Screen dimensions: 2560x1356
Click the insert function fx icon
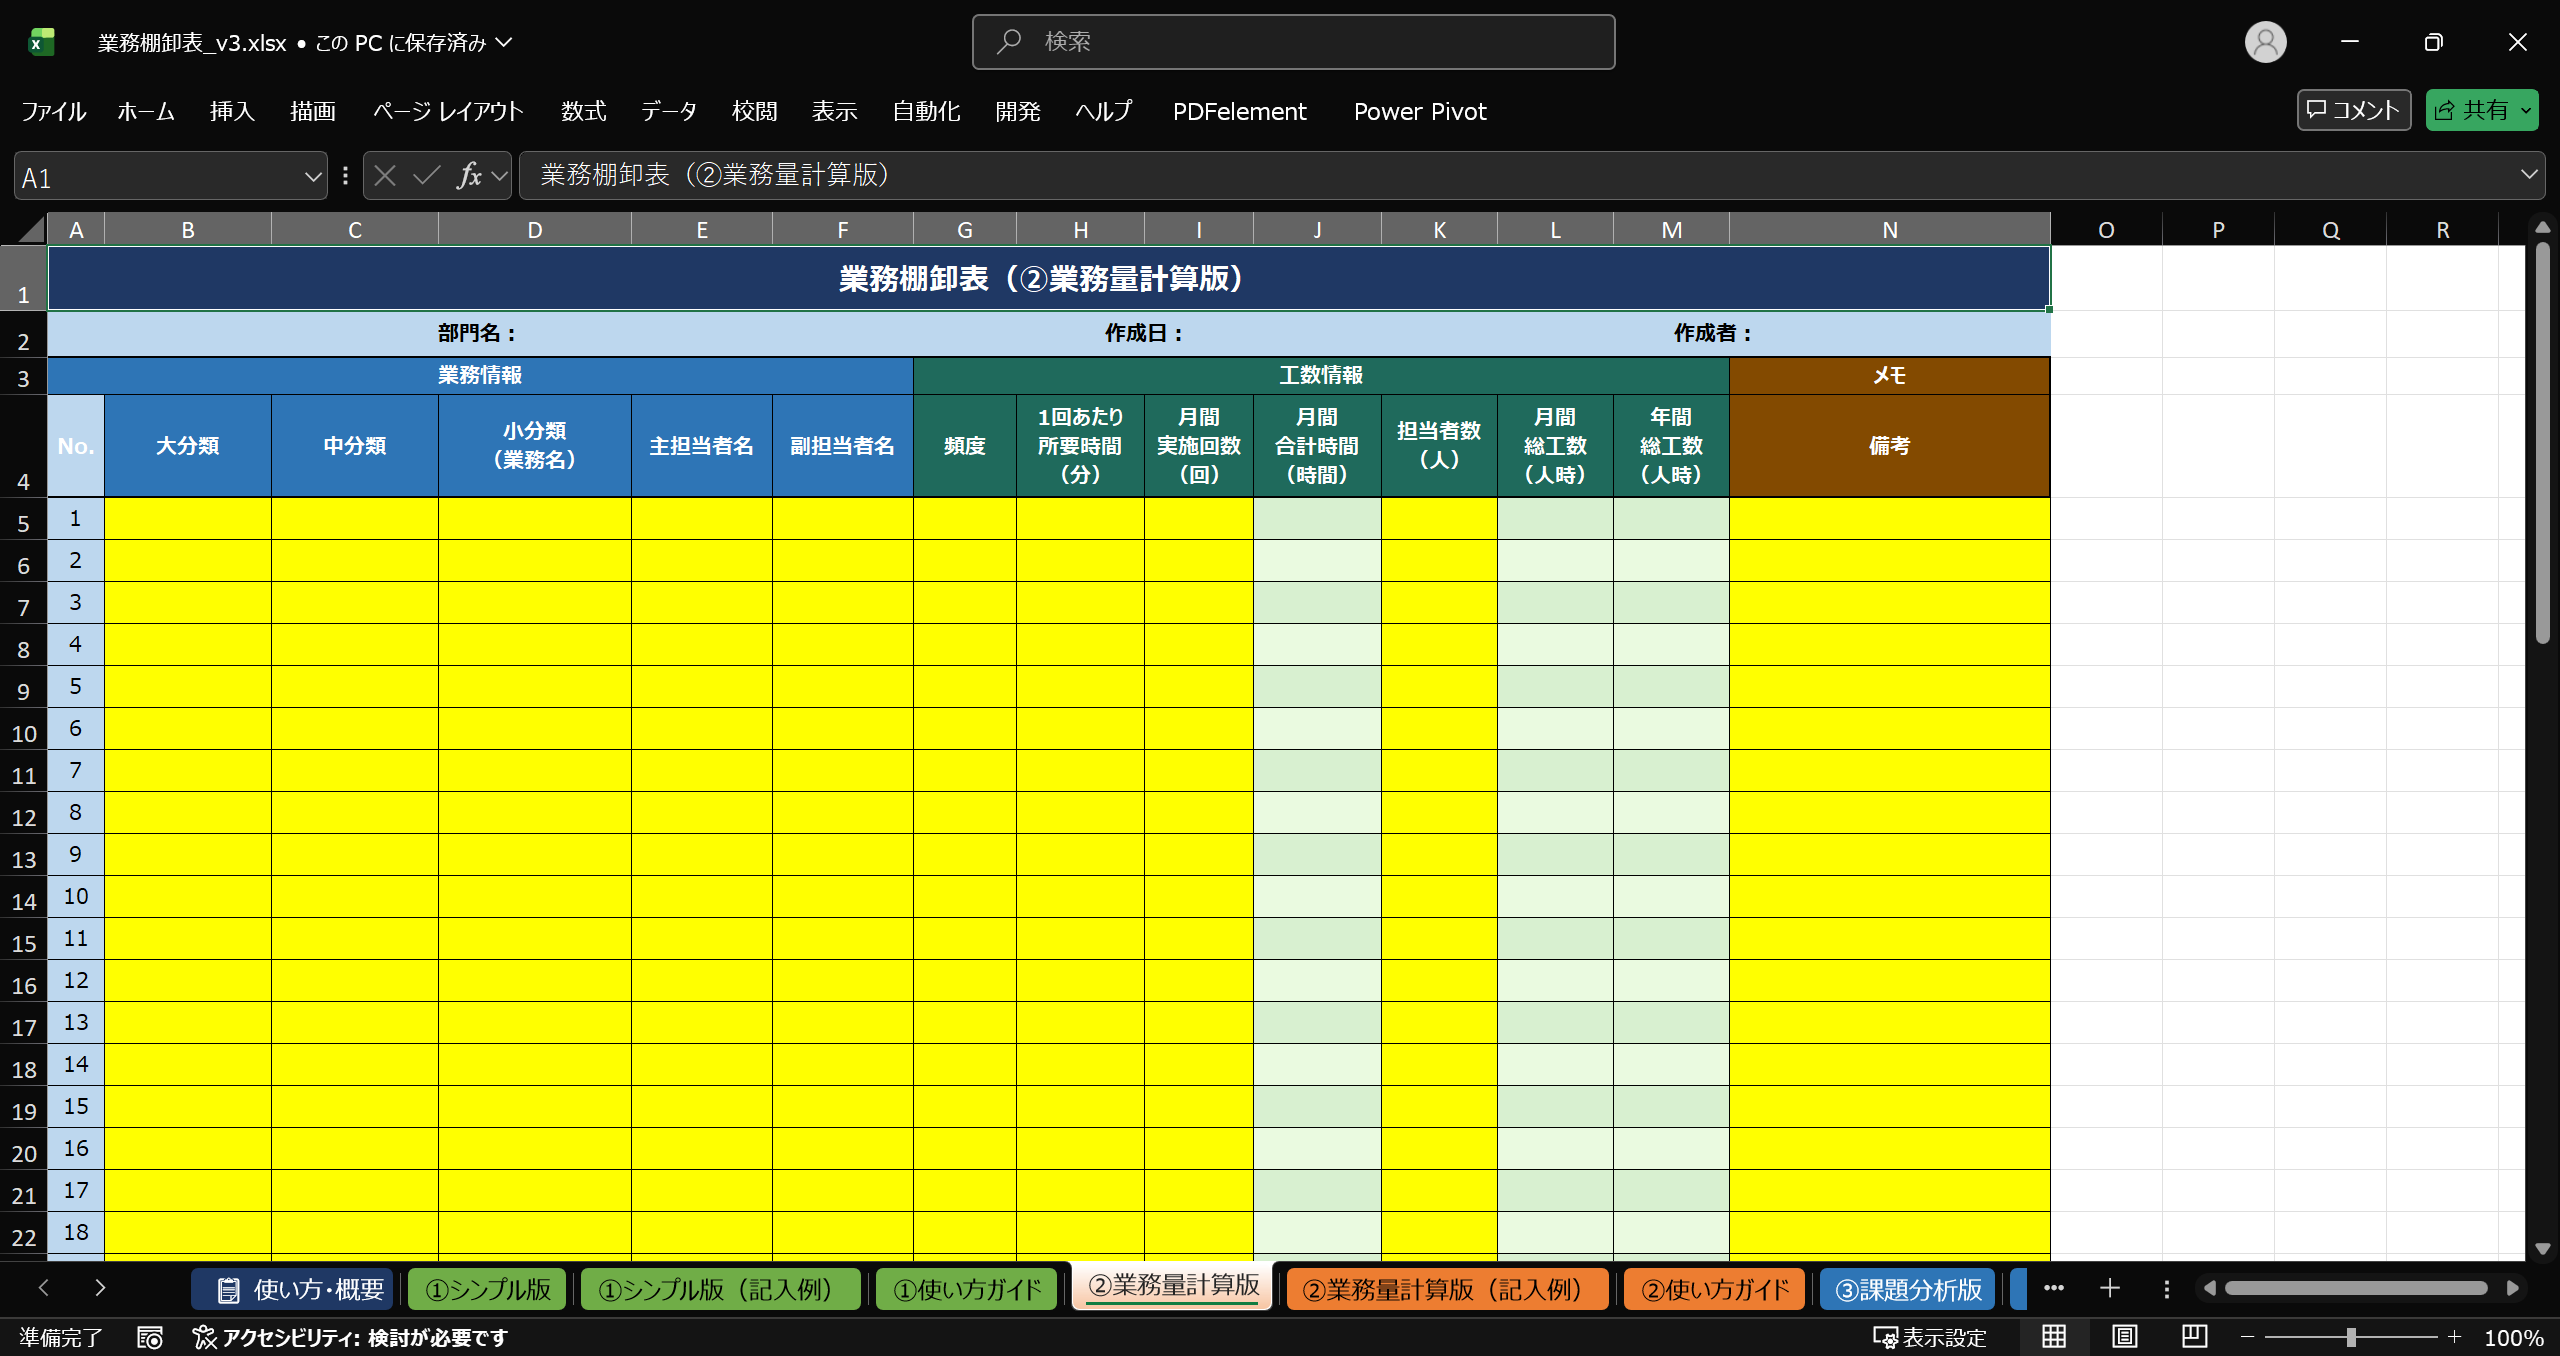pyautogui.click(x=469, y=176)
